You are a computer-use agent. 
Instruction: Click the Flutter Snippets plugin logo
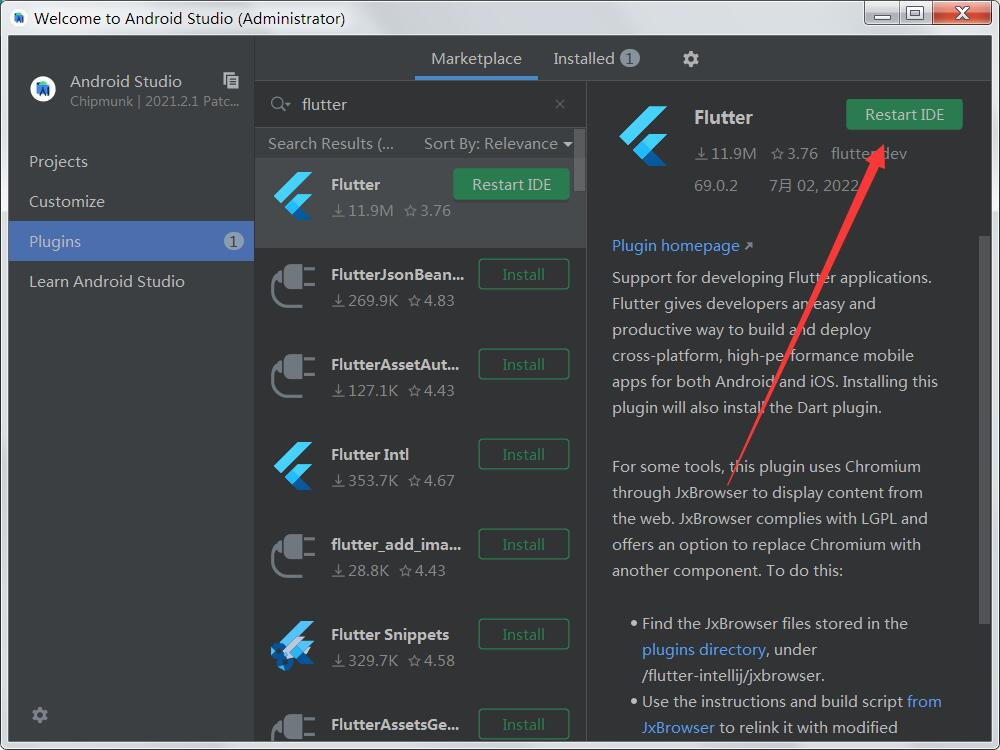(293, 646)
